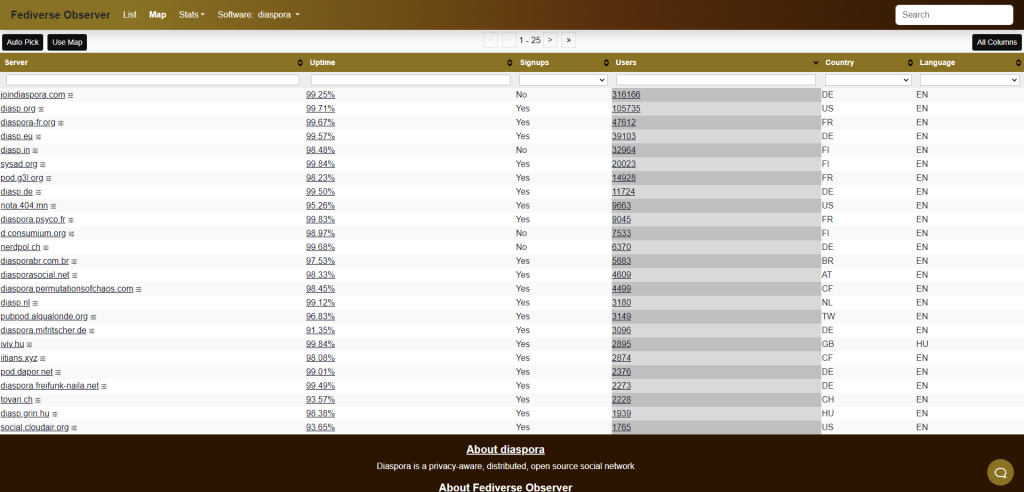Click the HU language cell for iviv.hu
The image size is (1024, 492).
pos(922,344)
